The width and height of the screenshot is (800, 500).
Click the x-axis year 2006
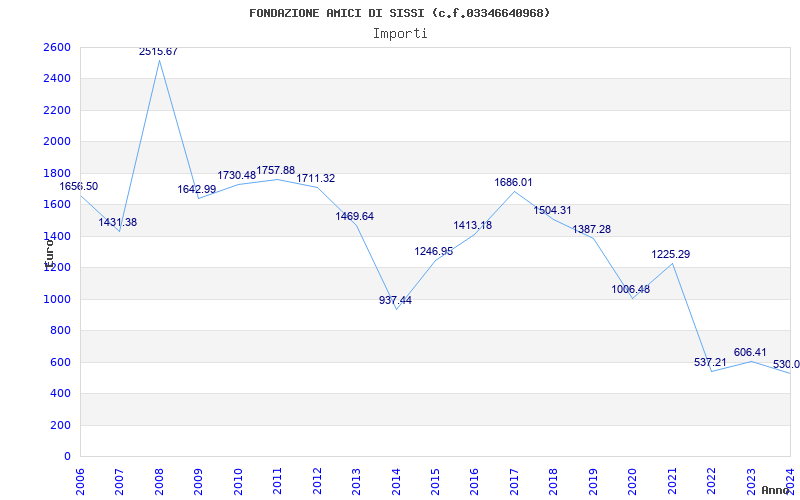point(81,482)
